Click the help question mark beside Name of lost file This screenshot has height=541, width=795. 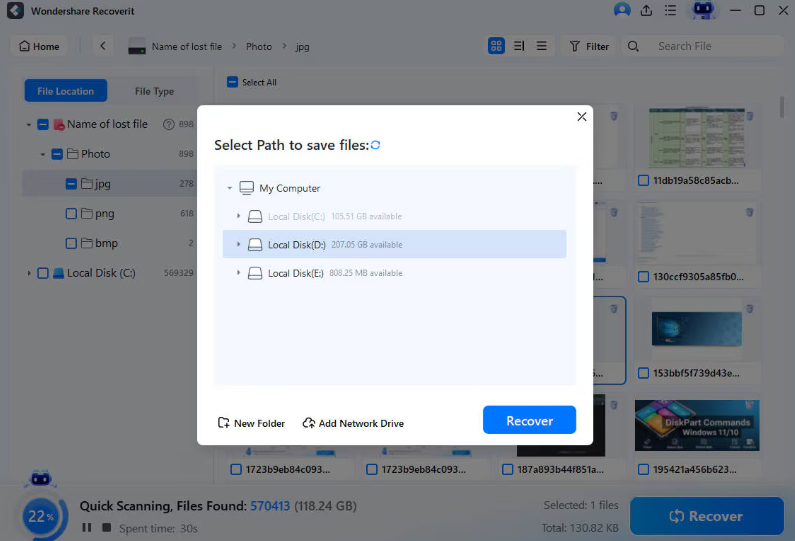(168, 124)
